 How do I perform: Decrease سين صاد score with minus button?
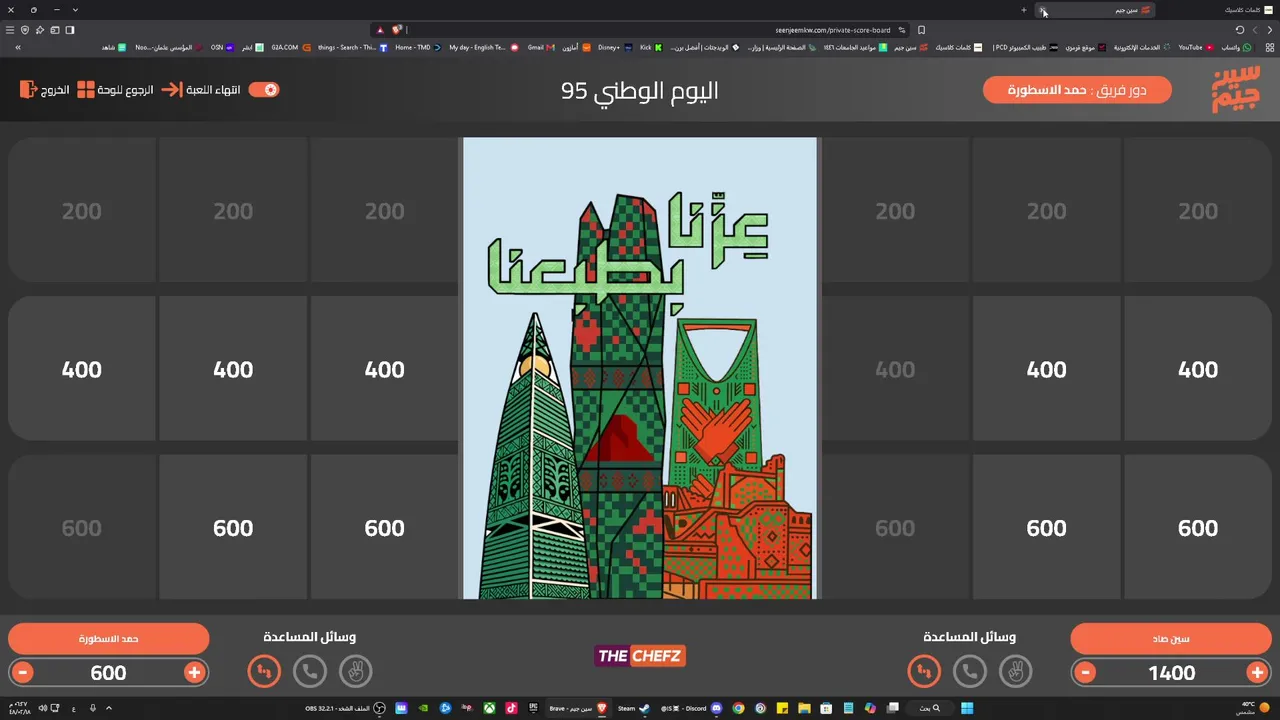click(x=1085, y=673)
